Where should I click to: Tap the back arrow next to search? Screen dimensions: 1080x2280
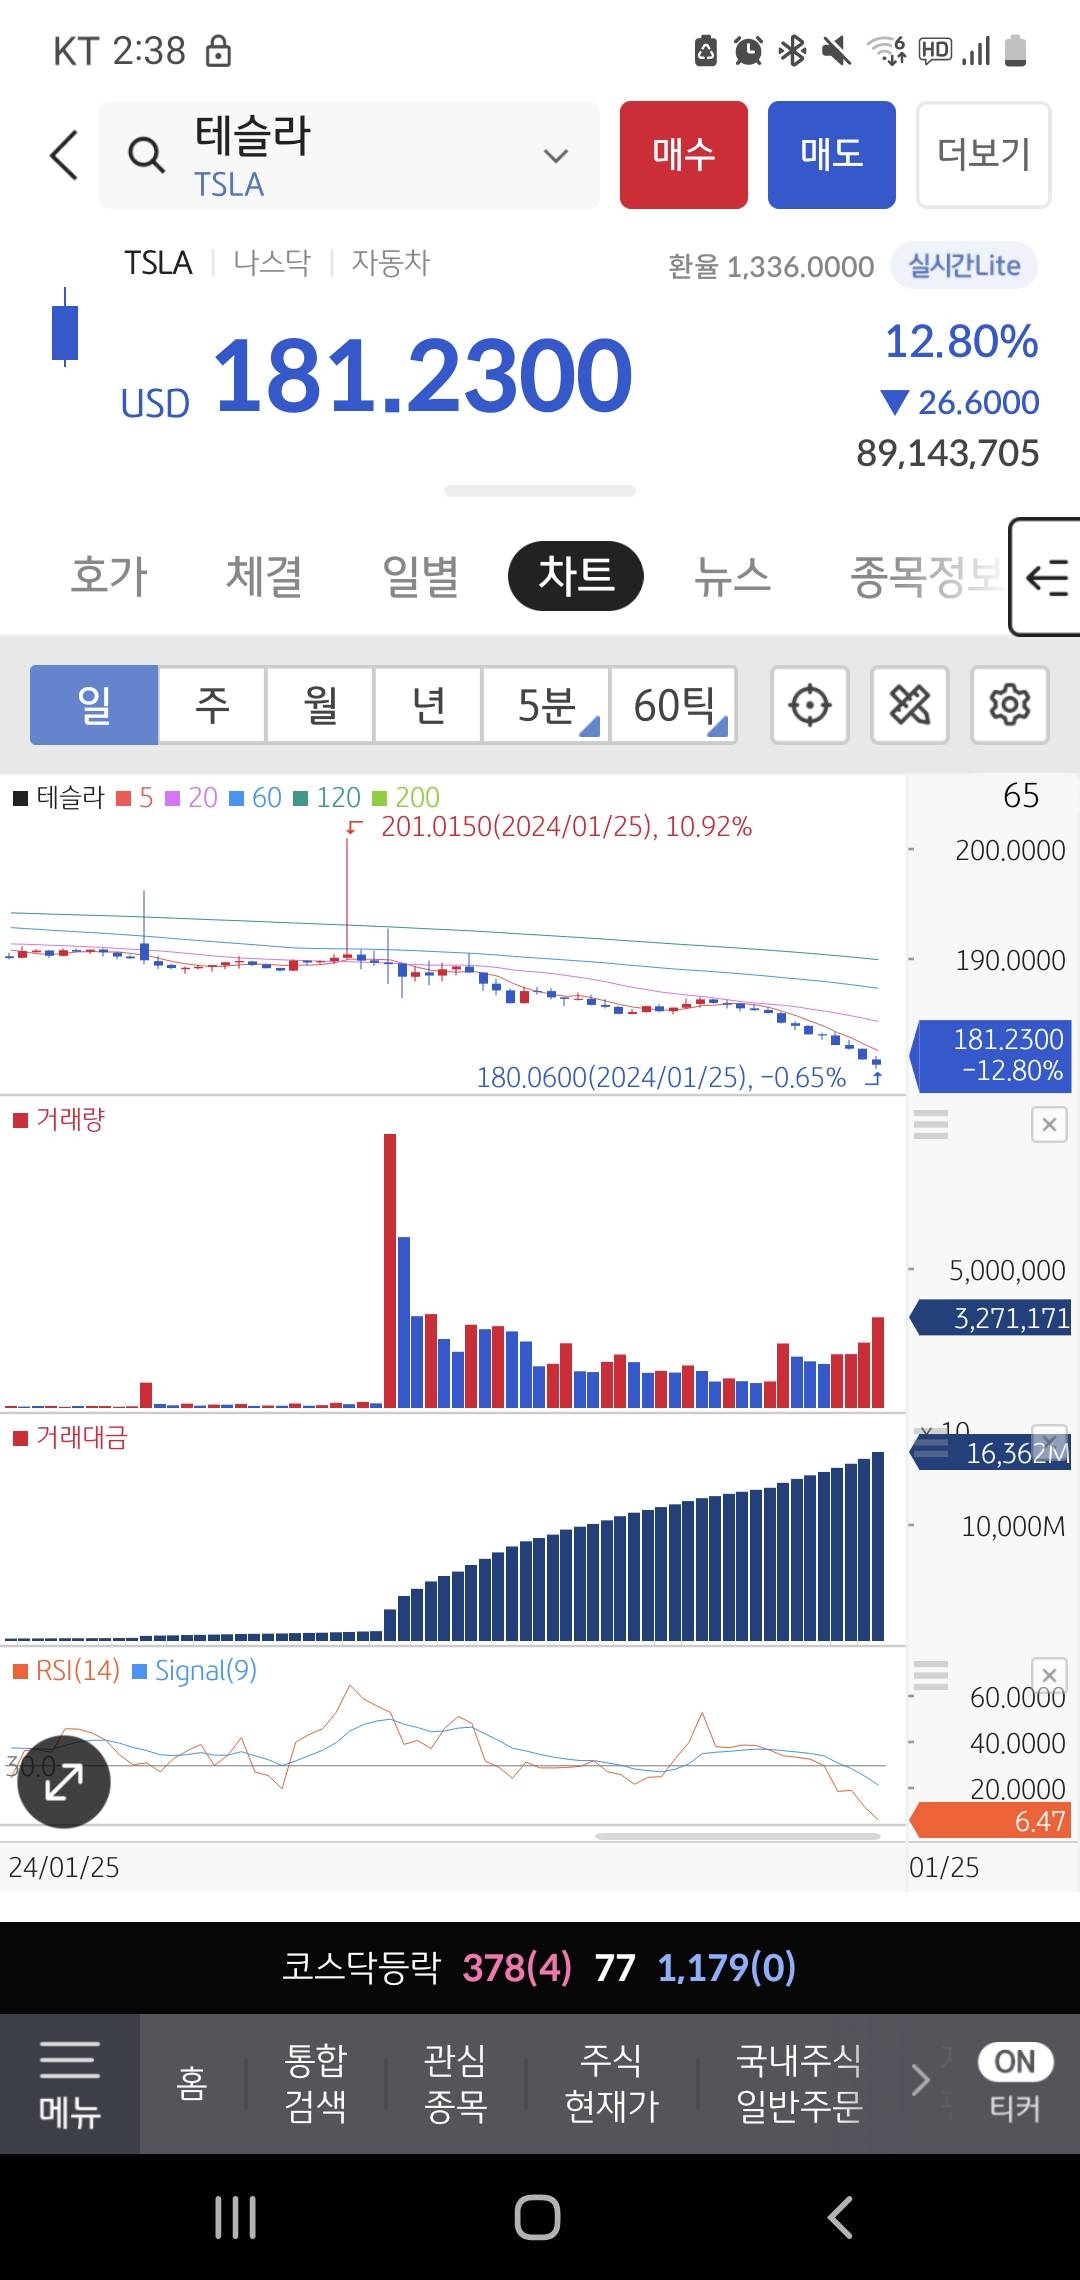click(x=64, y=155)
